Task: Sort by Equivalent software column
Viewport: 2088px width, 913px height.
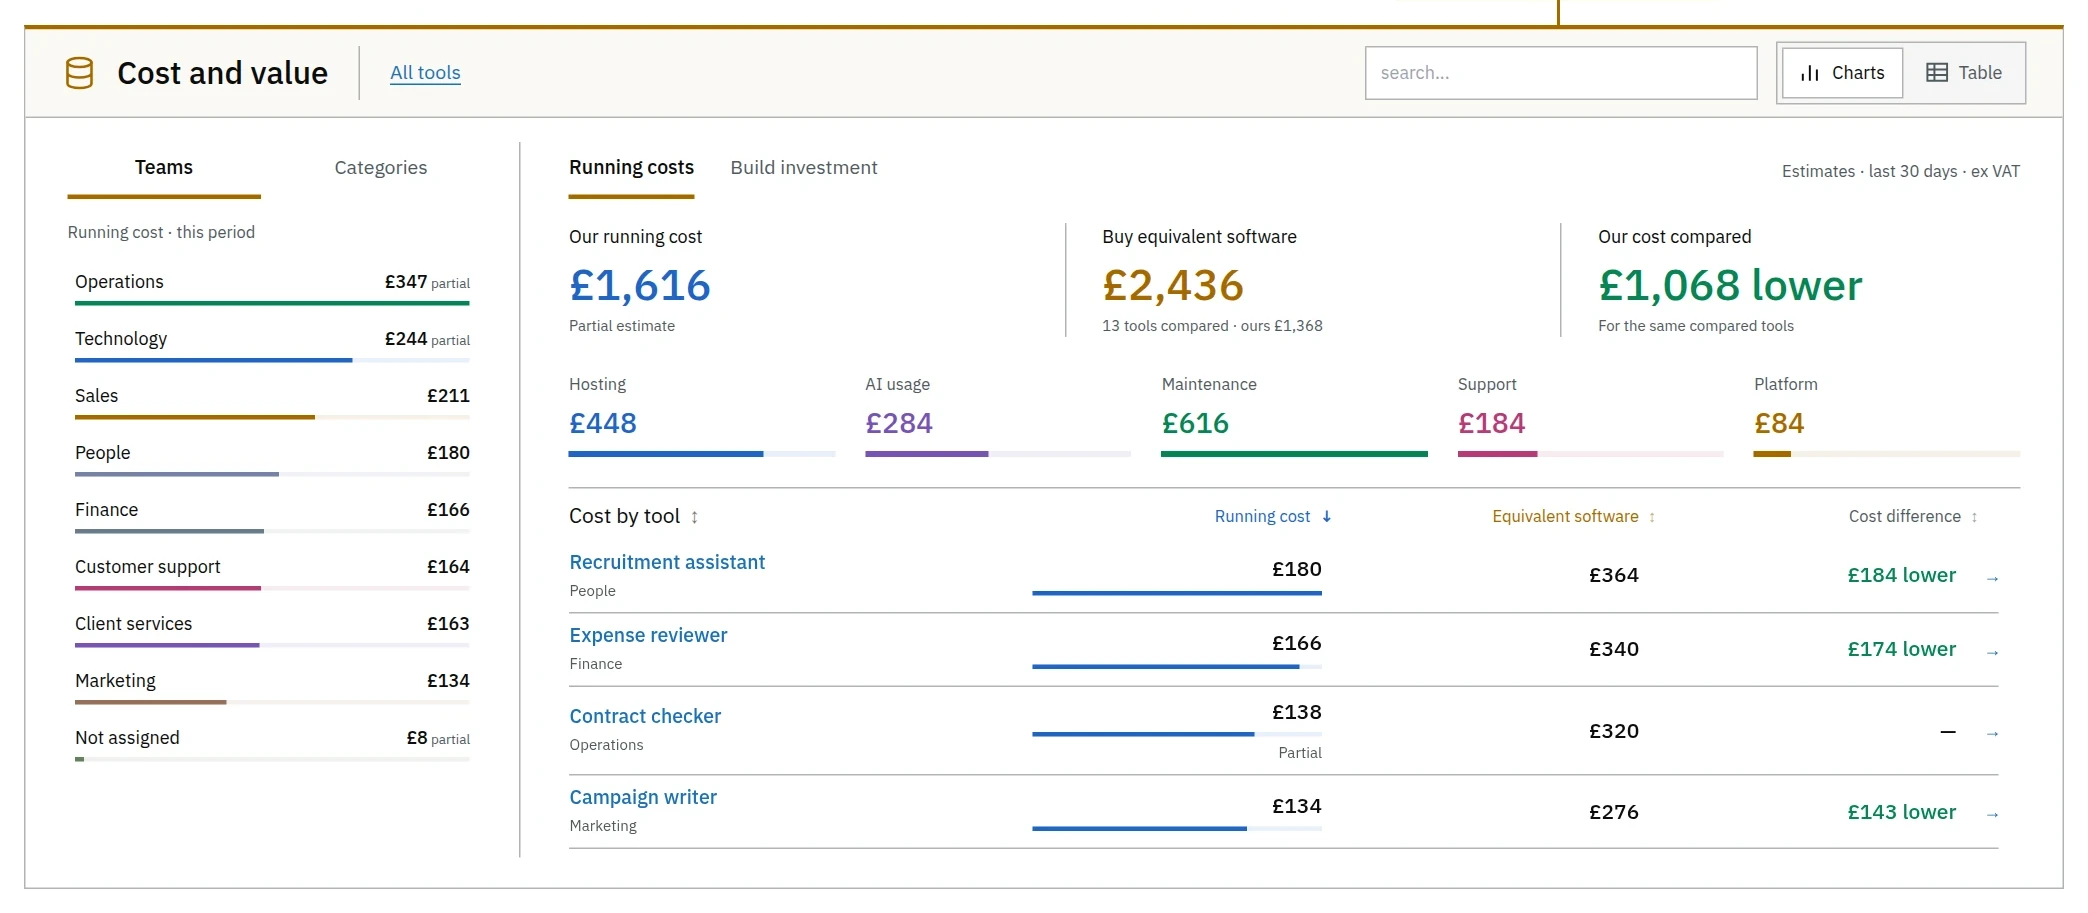Action: (x=1574, y=516)
